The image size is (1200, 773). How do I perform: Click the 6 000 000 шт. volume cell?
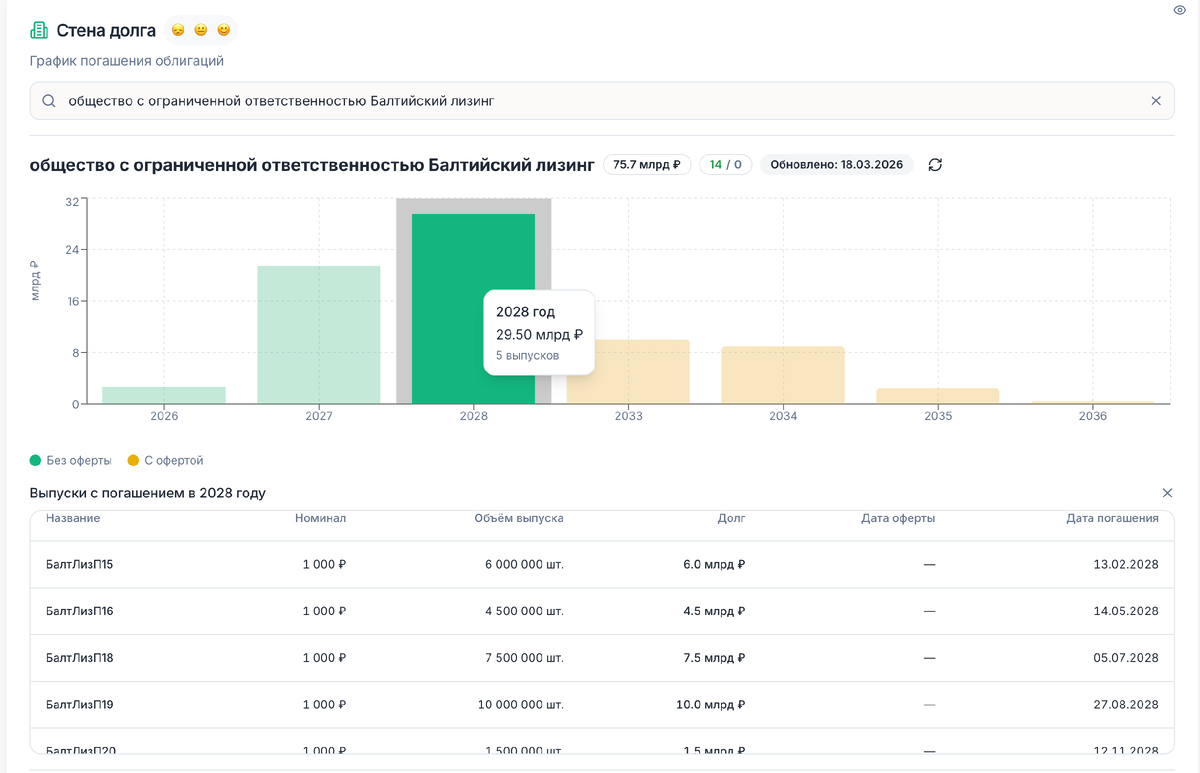click(524, 564)
